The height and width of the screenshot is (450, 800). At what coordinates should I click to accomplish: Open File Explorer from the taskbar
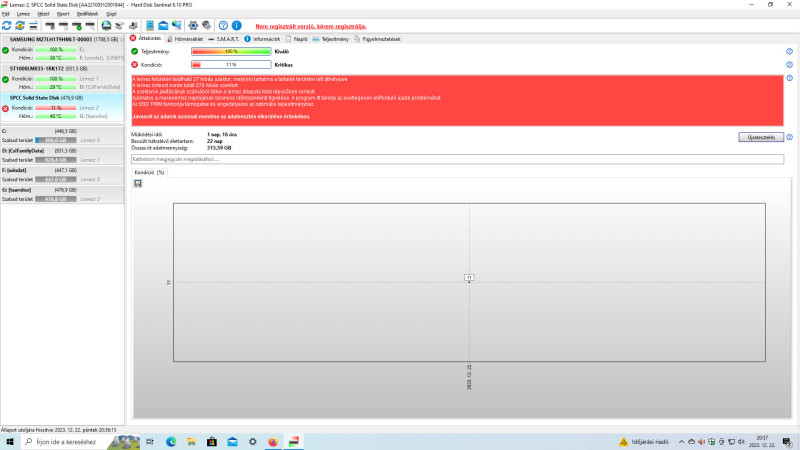coord(191,442)
